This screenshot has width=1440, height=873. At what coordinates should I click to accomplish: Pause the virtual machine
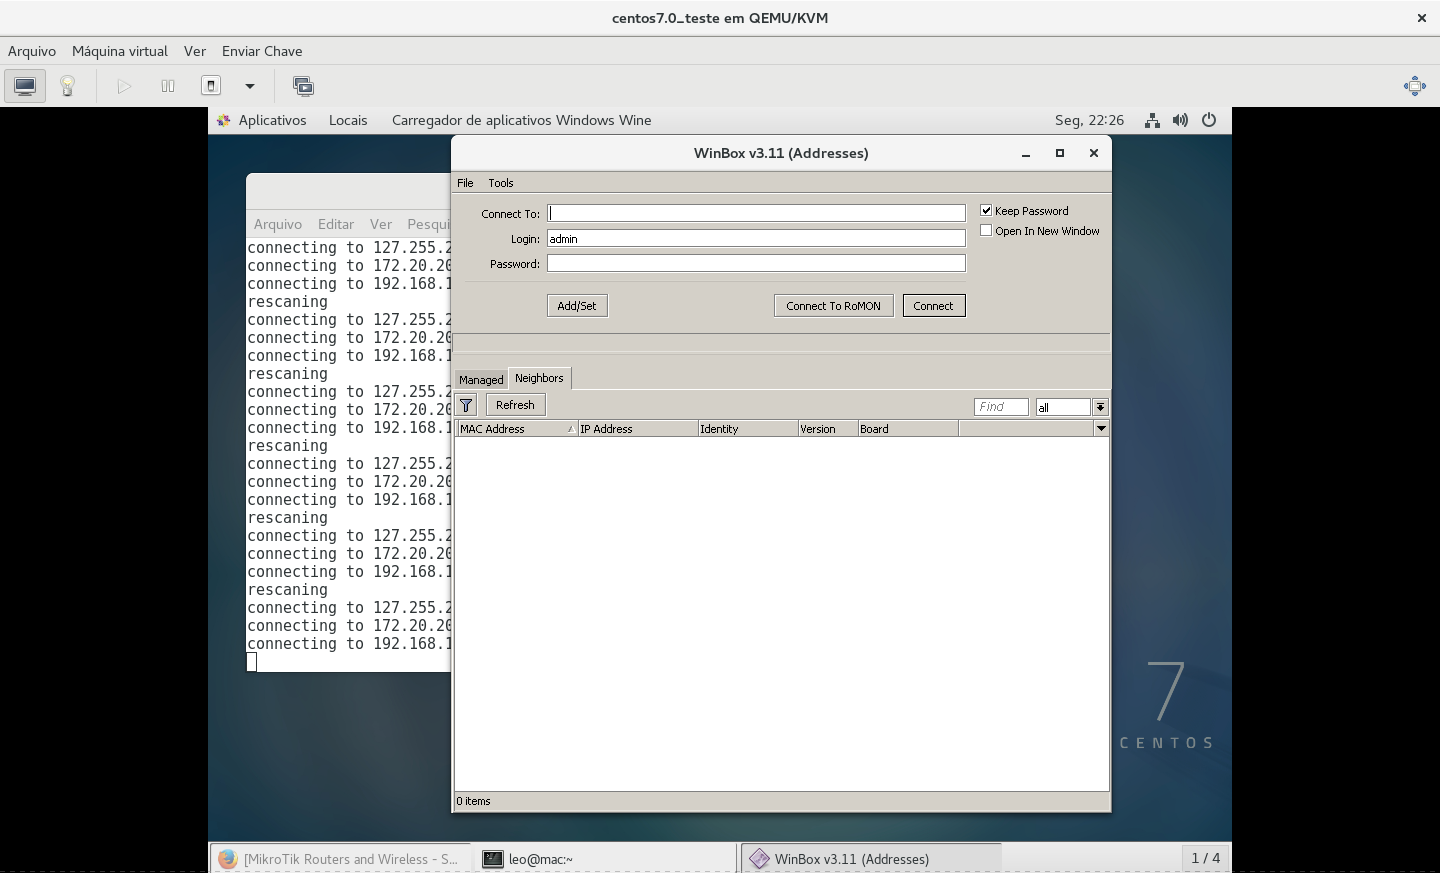pyautogui.click(x=168, y=86)
